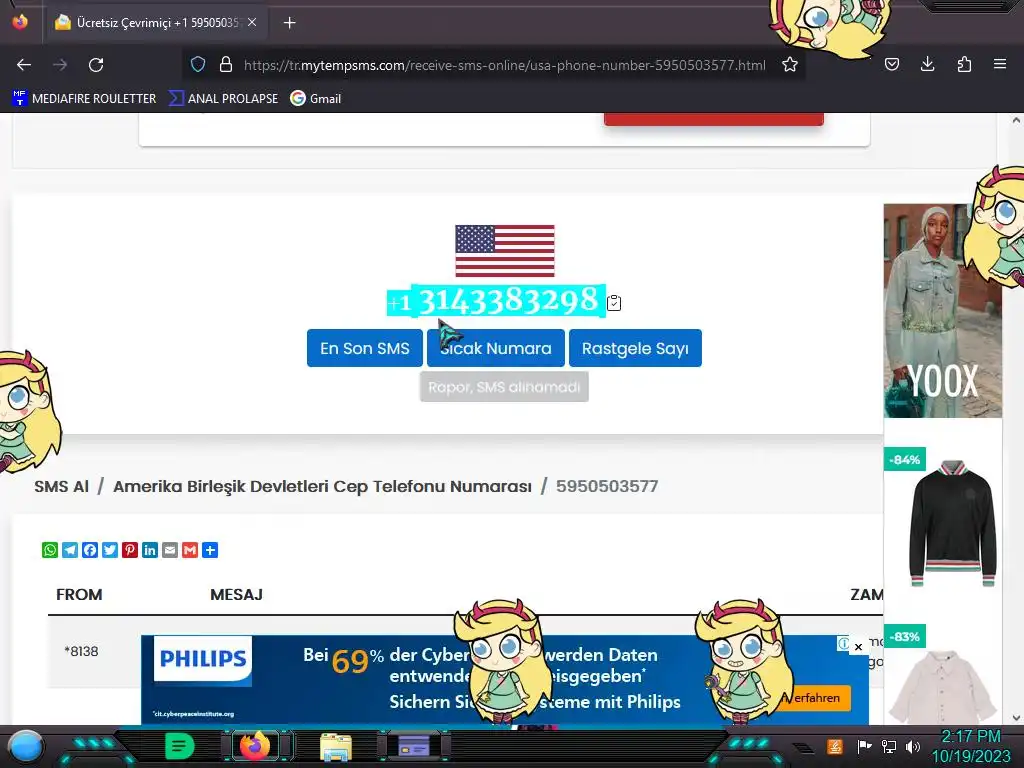
Task: Click the American flag image
Action: (x=505, y=251)
